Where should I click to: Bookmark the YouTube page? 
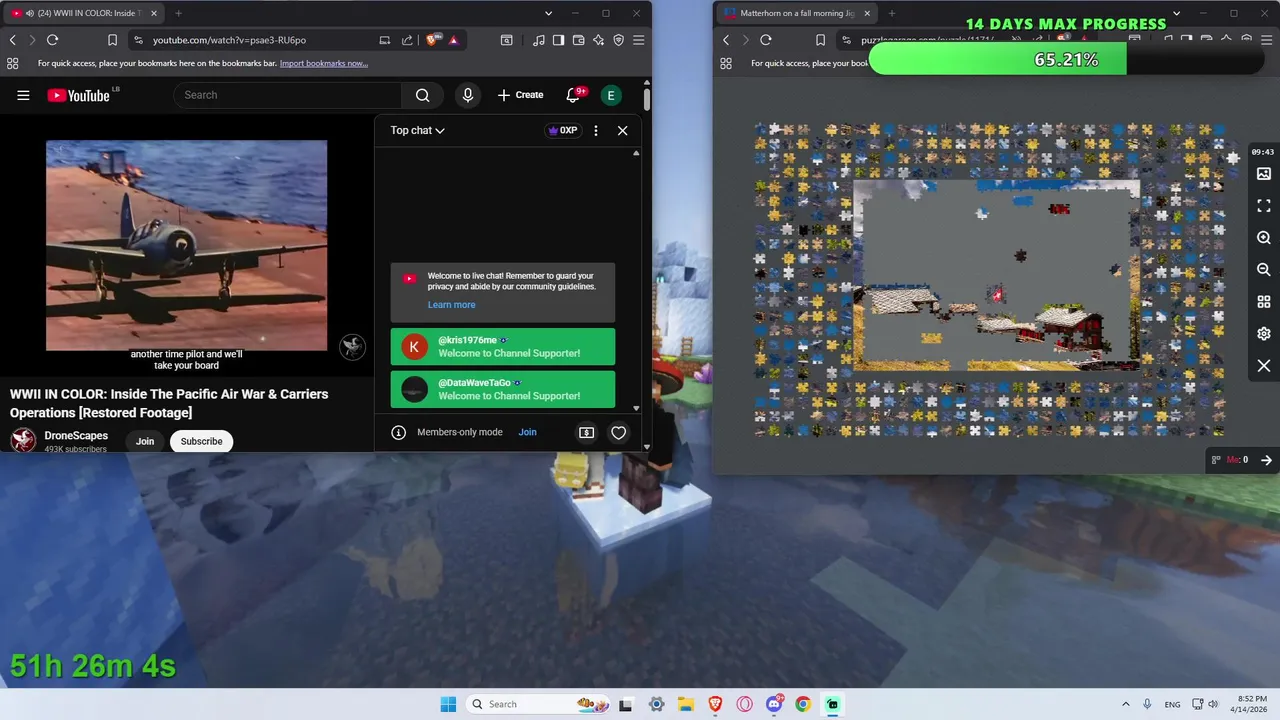(112, 40)
